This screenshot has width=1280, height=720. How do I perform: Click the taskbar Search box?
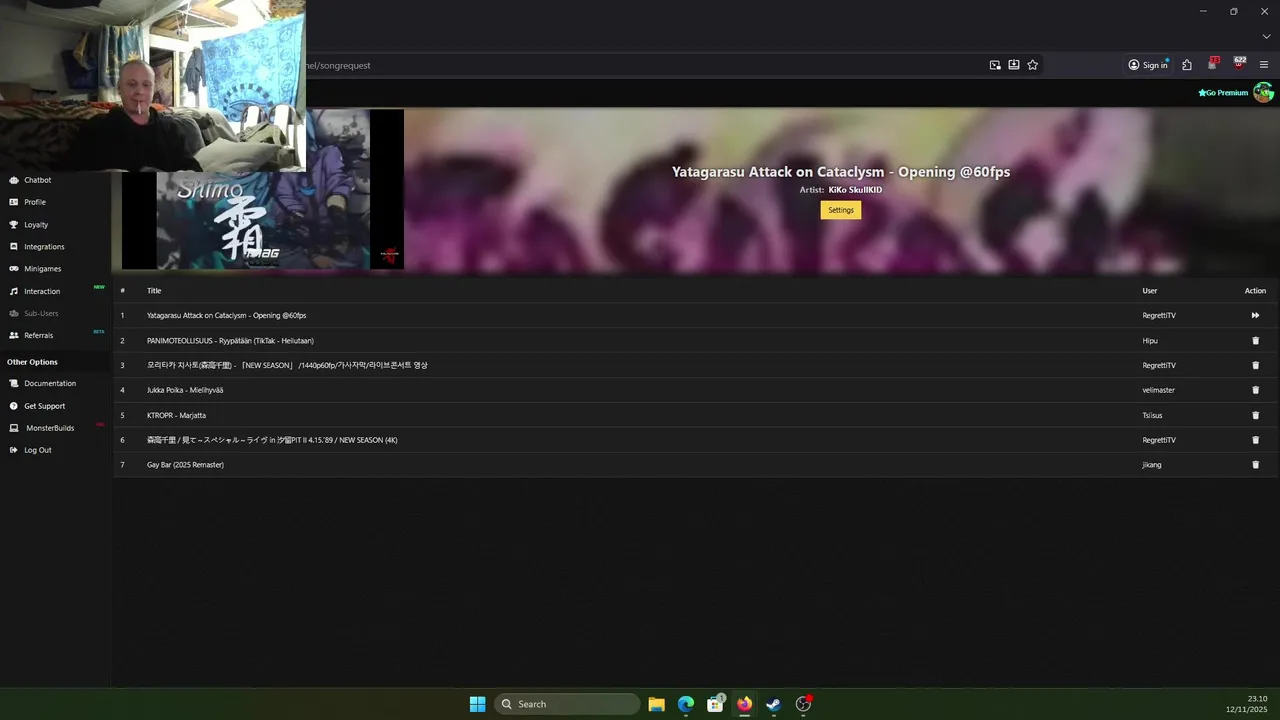(567, 704)
